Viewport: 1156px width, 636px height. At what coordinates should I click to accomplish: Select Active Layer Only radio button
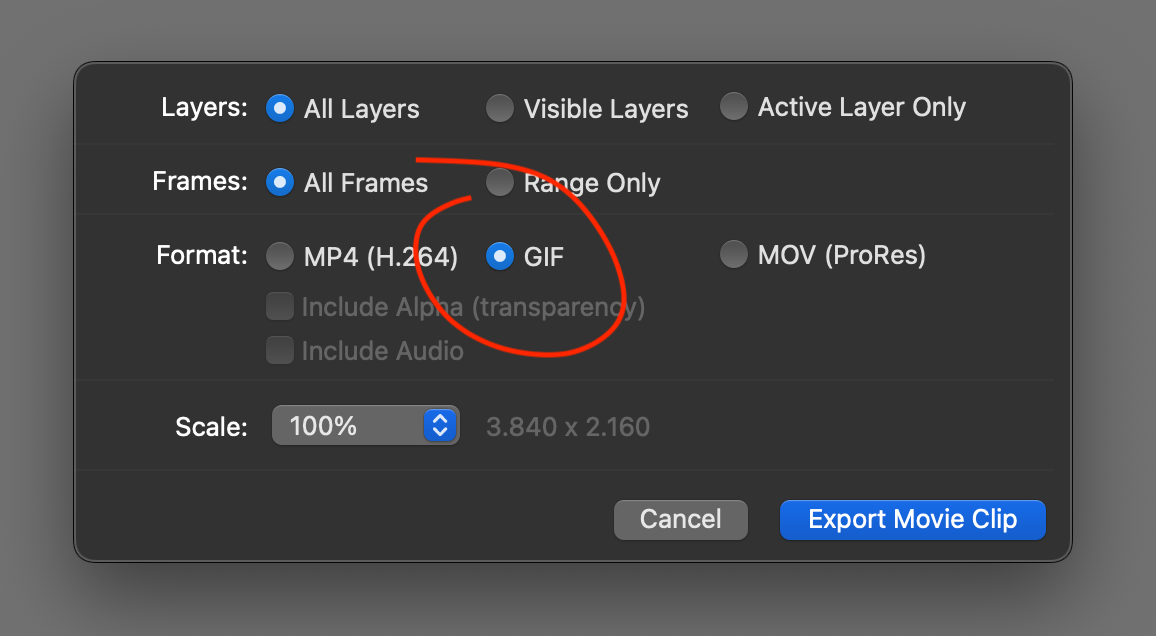click(734, 106)
